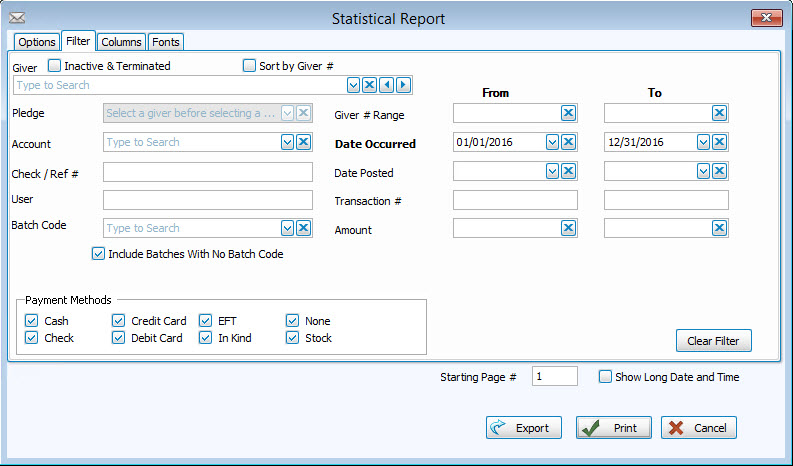Go to previous giver with left arrow

[386, 85]
